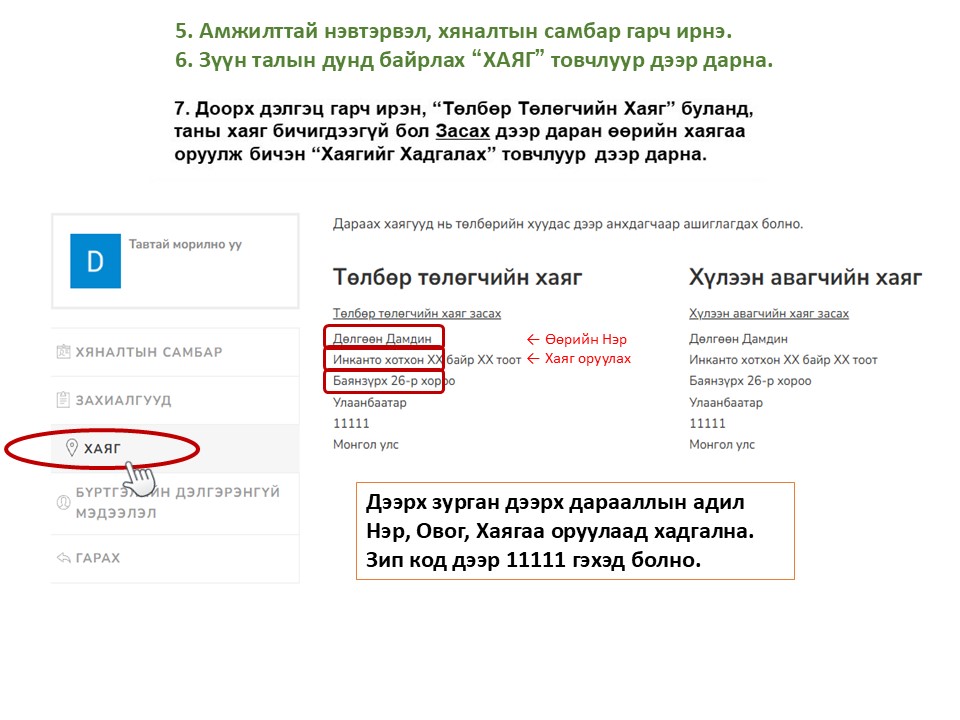Click the Хүлээн авагчийн хаяг засах link
The width and height of the screenshot is (960, 720).
pyautogui.click(x=769, y=314)
